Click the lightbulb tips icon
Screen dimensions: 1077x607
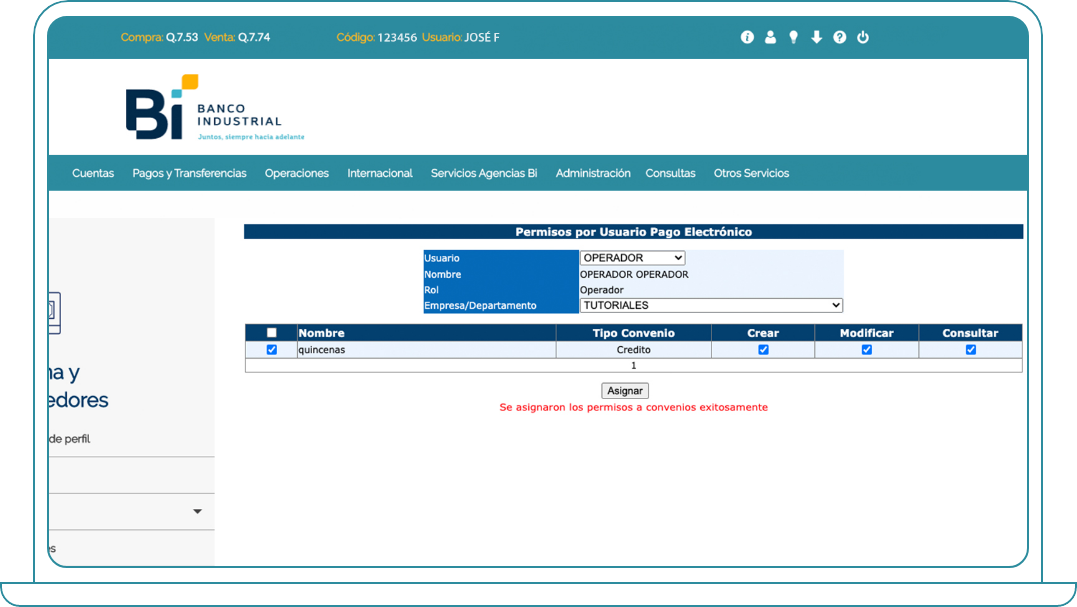coord(793,37)
